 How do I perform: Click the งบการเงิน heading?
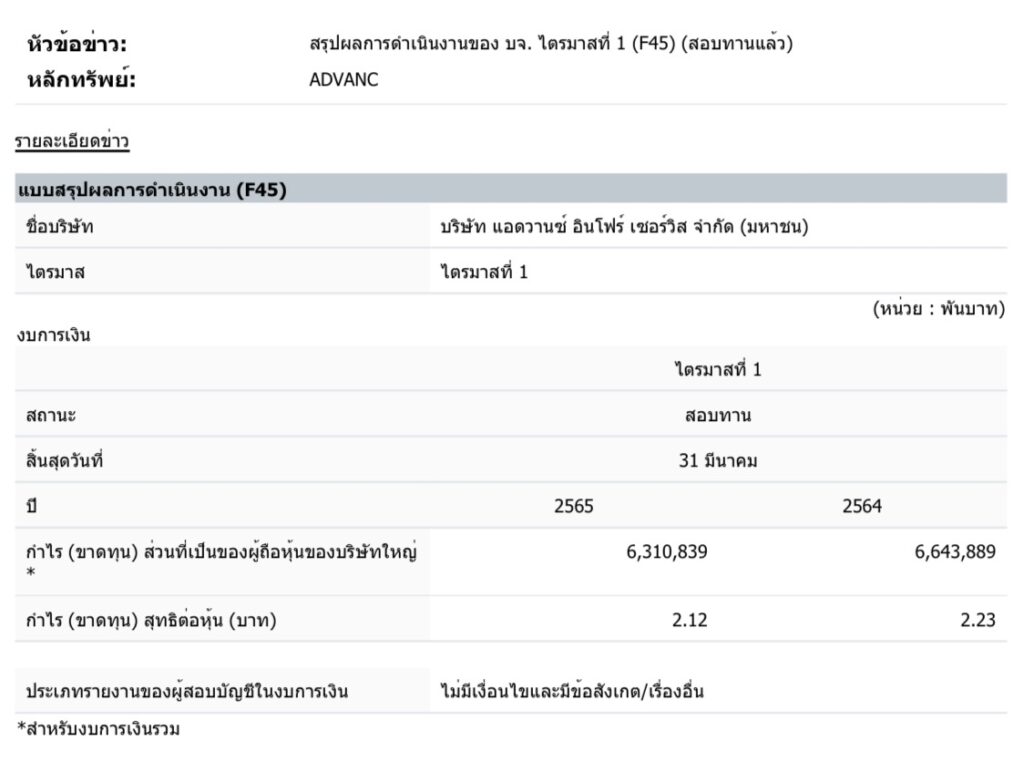(x=53, y=335)
